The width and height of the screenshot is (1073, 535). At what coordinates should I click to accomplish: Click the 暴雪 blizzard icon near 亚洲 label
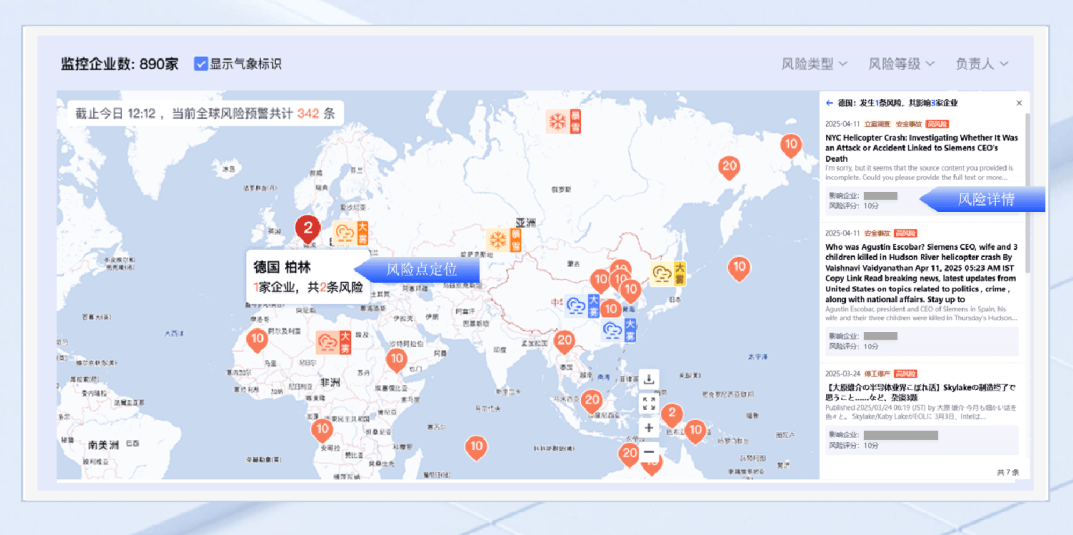pos(504,240)
